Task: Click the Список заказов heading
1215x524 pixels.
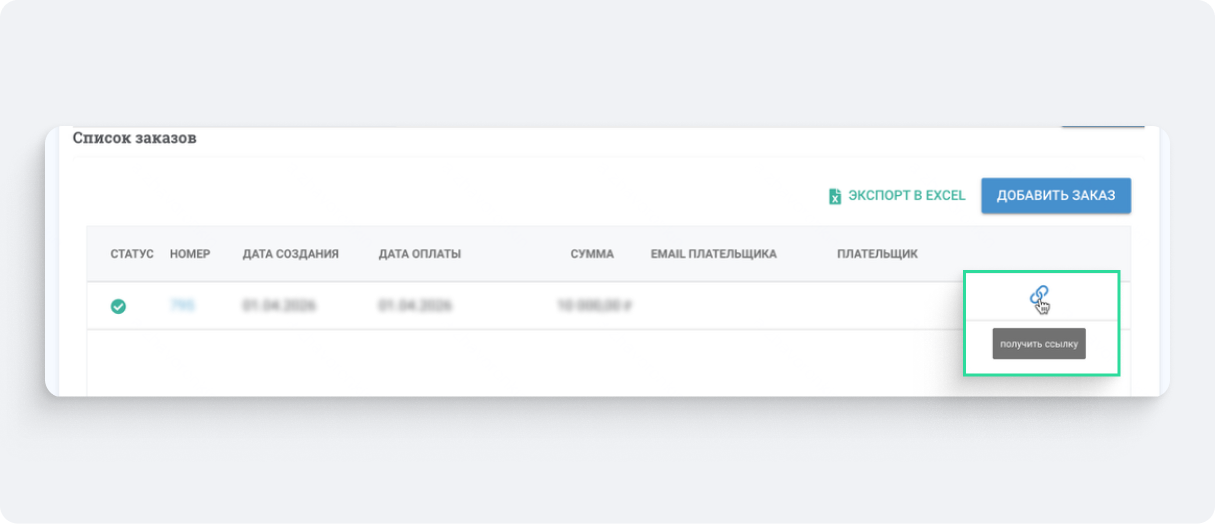Action: pos(134,138)
